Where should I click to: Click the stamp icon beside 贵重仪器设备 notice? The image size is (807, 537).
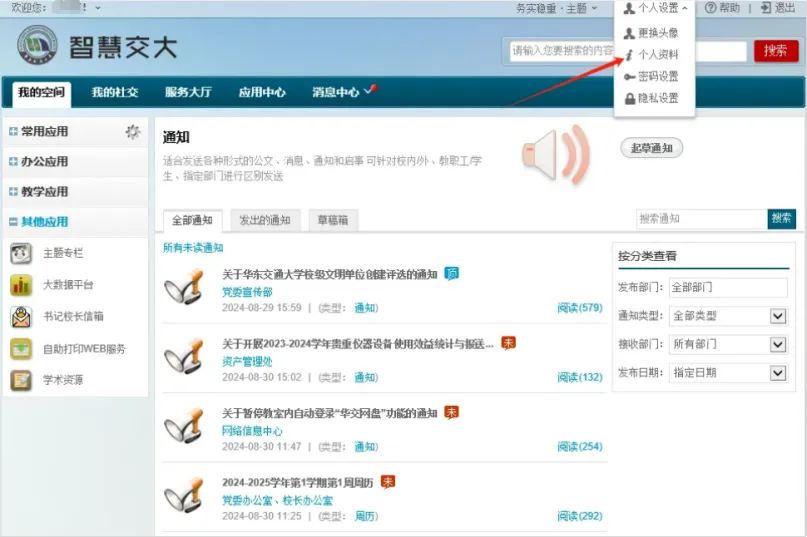[x=184, y=356]
